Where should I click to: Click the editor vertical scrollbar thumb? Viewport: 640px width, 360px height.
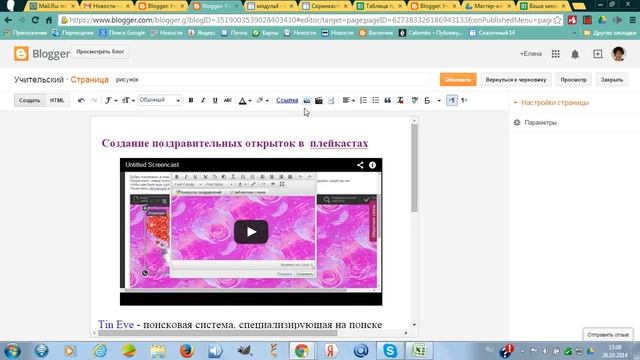[414, 167]
